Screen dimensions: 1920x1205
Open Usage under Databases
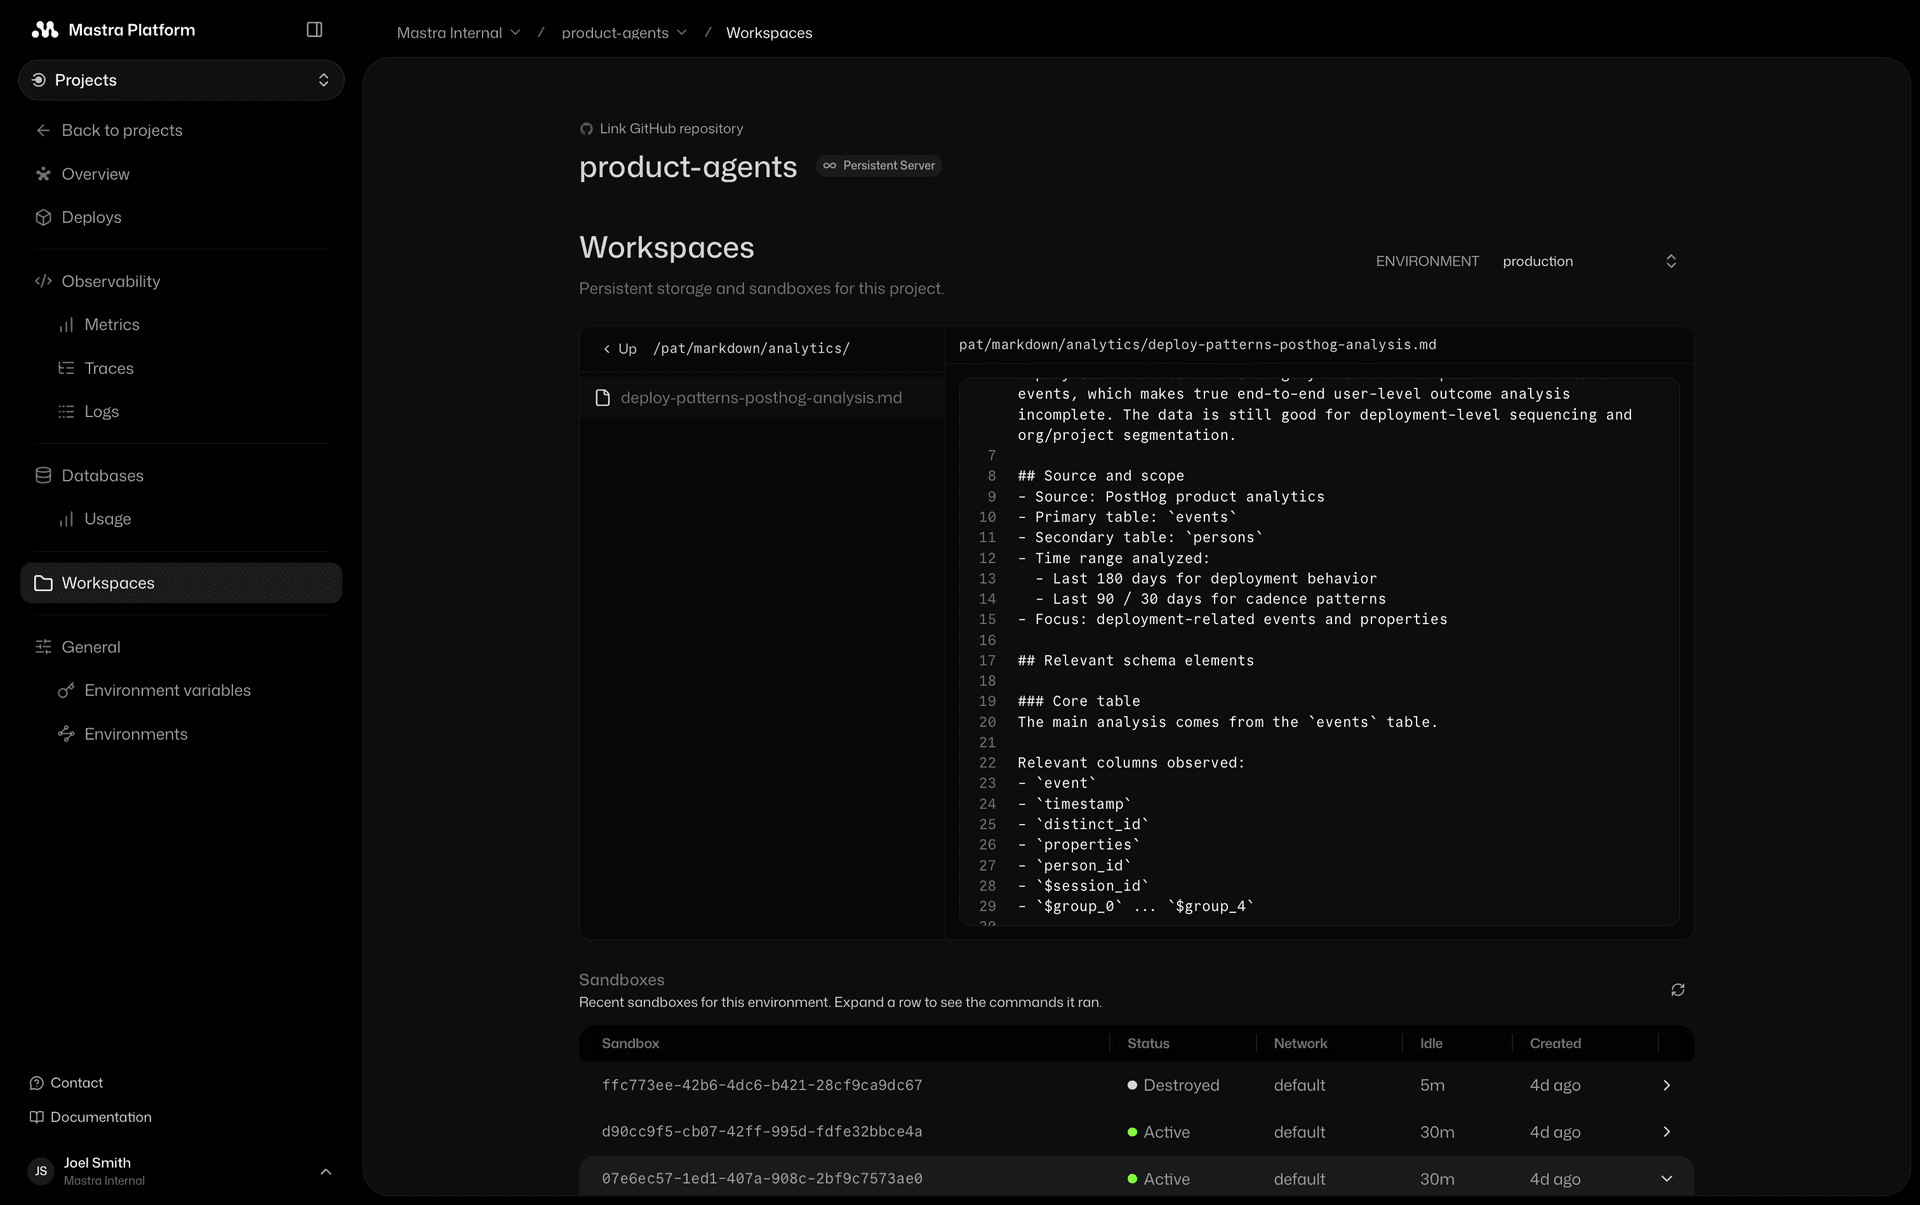[107, 519]
